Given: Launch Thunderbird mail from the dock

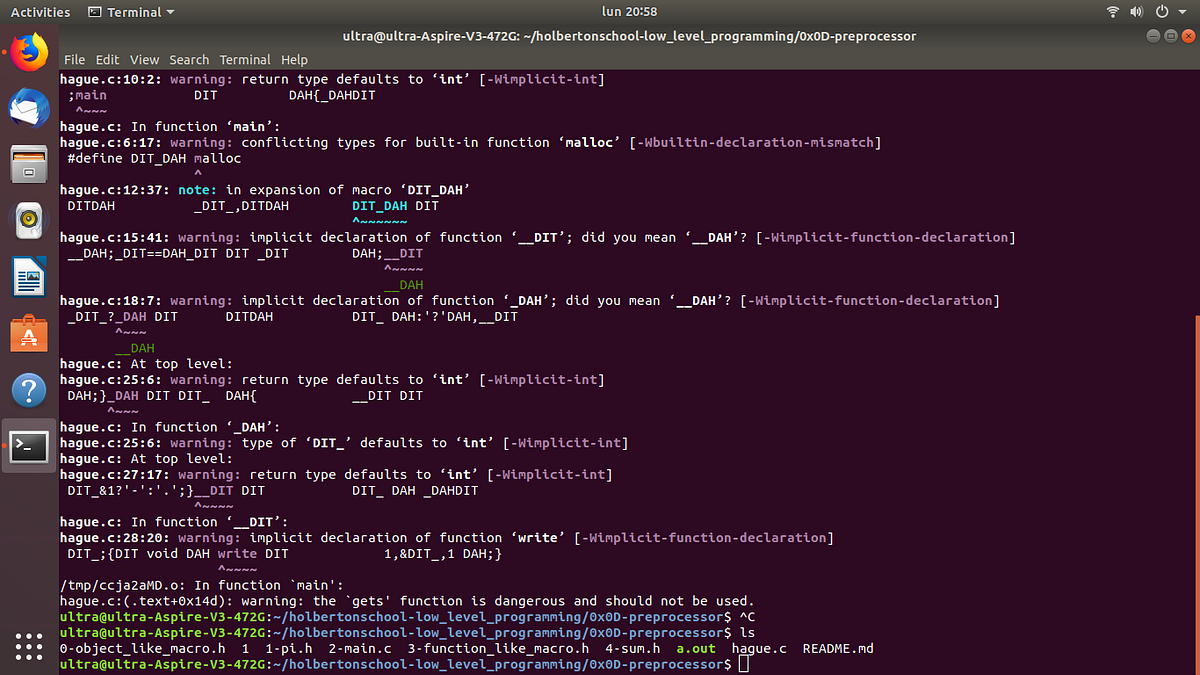Looking at the screenshot, I should (x=29, y=107).
